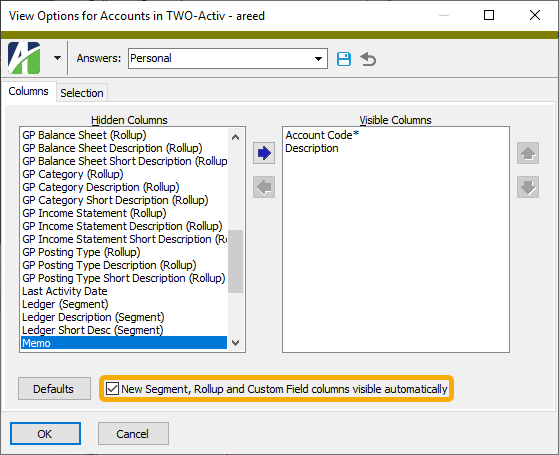Select the Columns tab
Image resolution: width=559 pixels, height=455 pixels.
29,91
